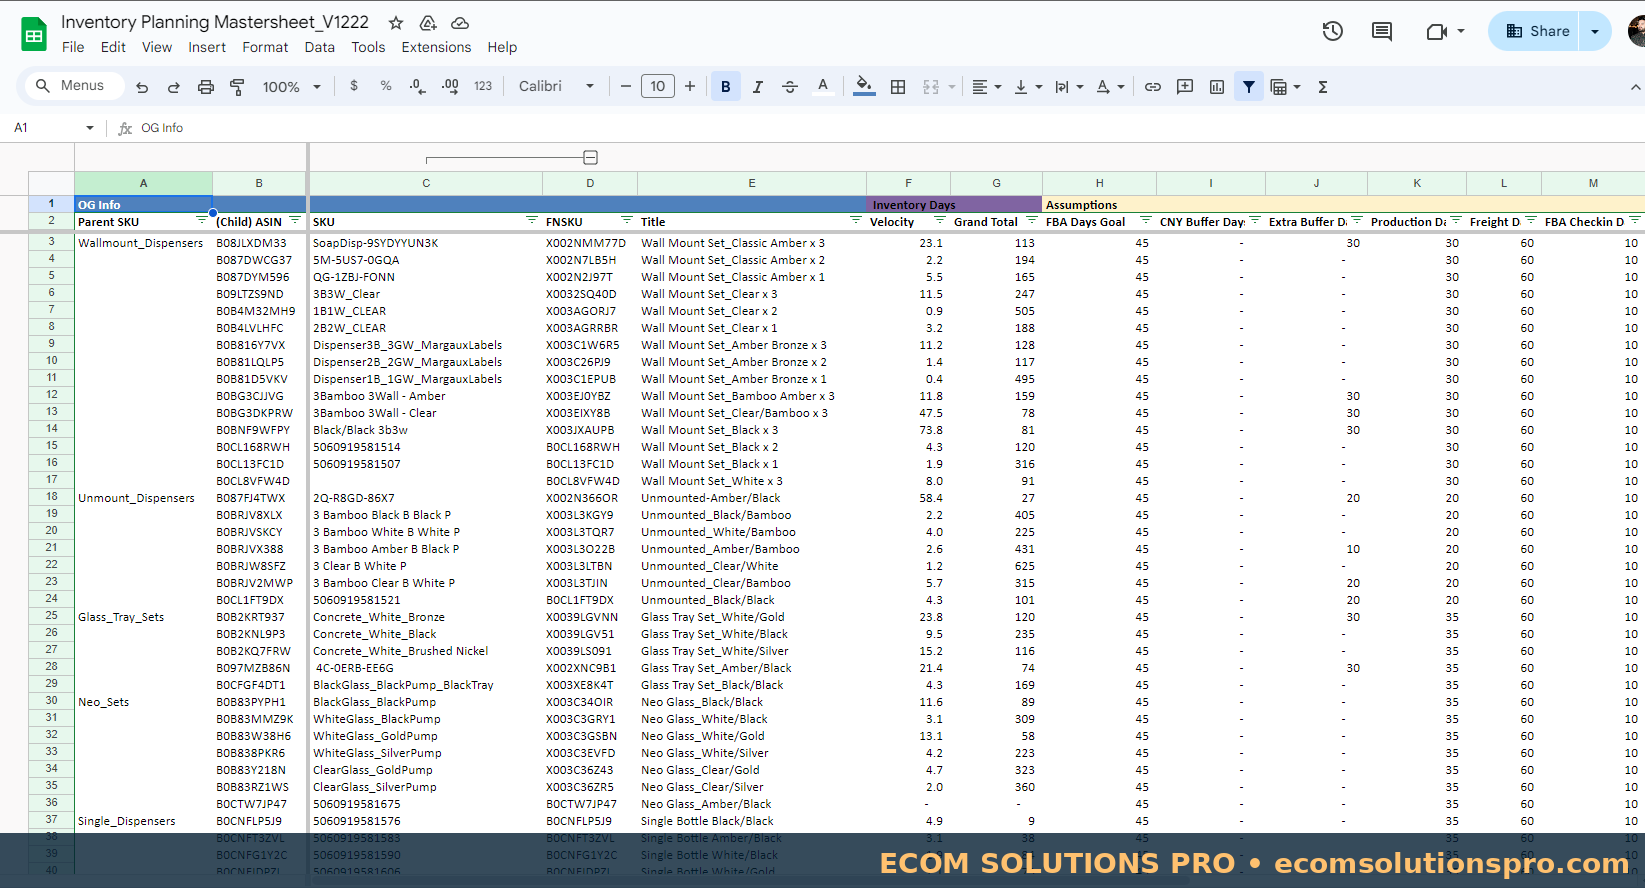This screenshot has height=888, width=1645.
Task: Open the Borders tool
Action: click(898, 87)
